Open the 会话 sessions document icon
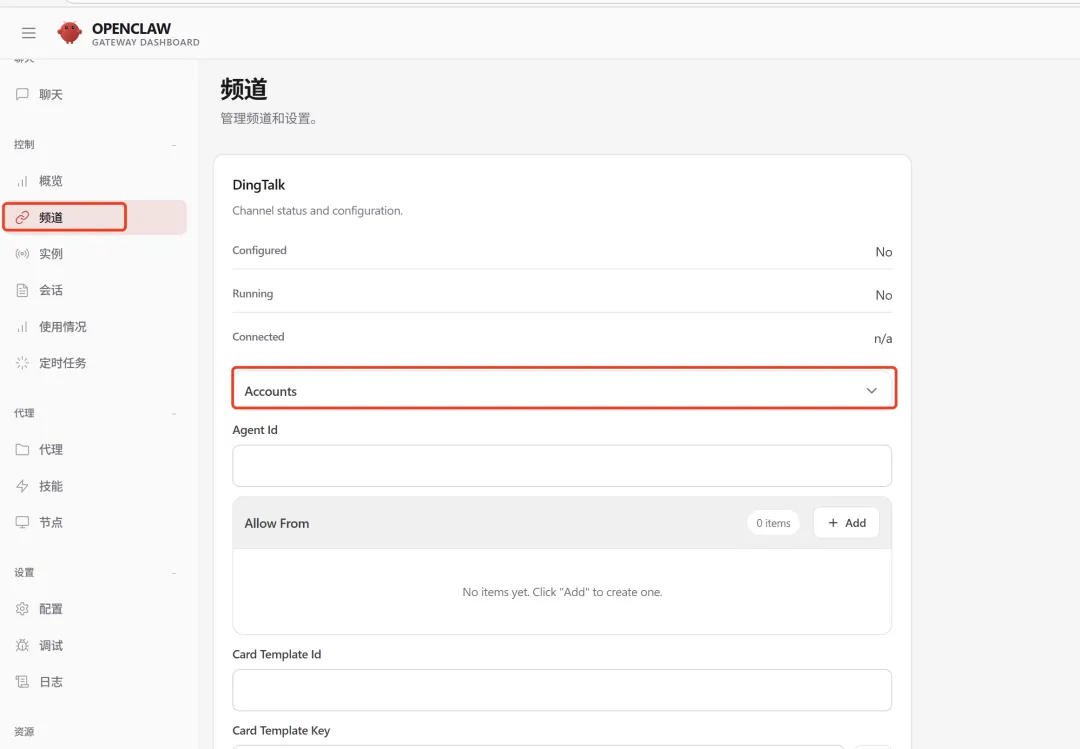The image size is (1080, 749). [x=22, y=290]
